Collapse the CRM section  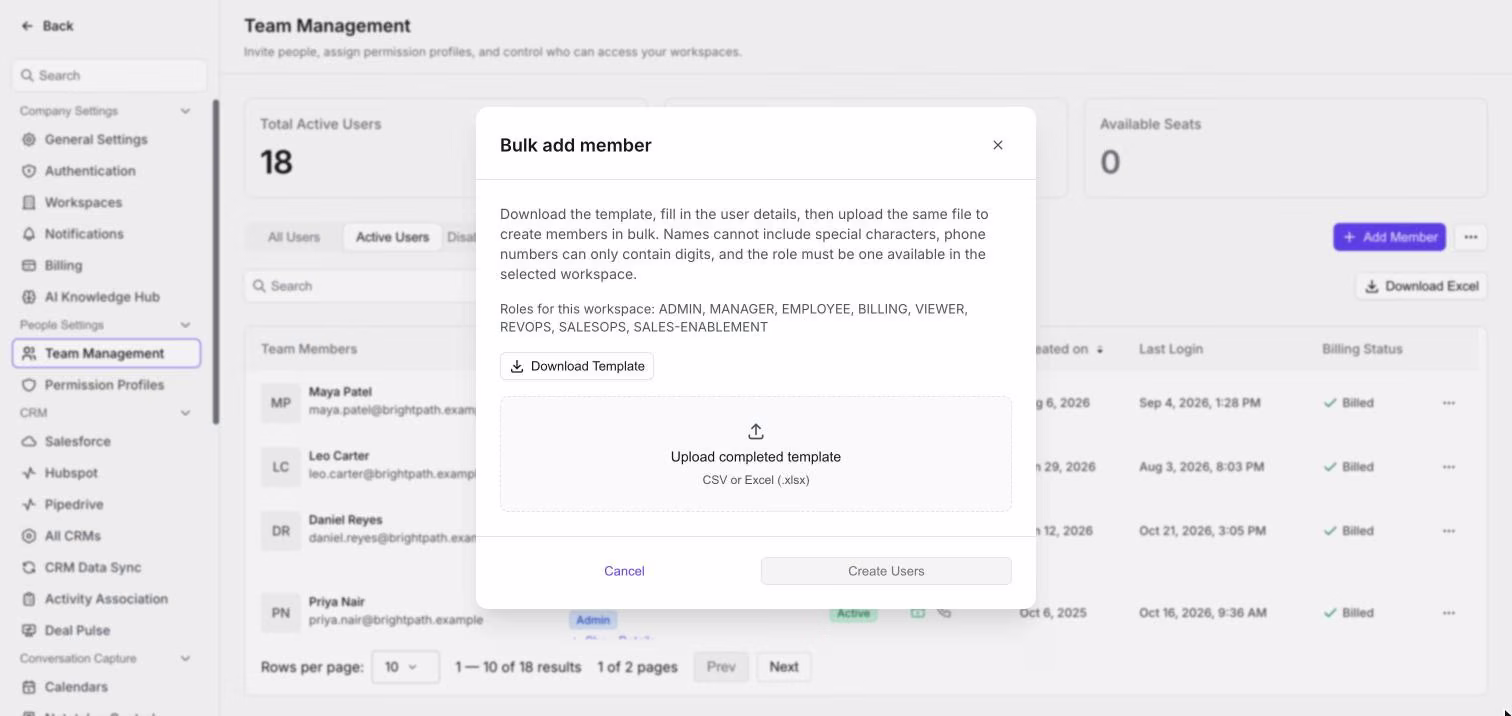pyautogui.click(x=185, y=413)
